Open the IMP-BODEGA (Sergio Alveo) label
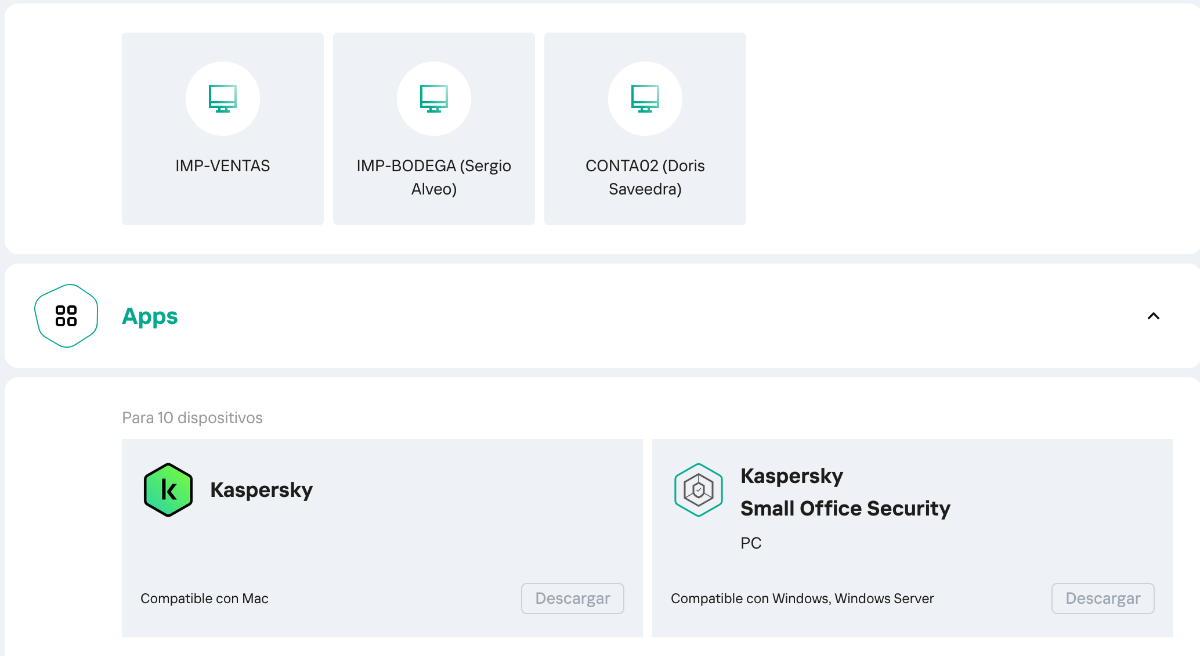Viewport: 1200px width, 656px height. (x=433, y=177)
